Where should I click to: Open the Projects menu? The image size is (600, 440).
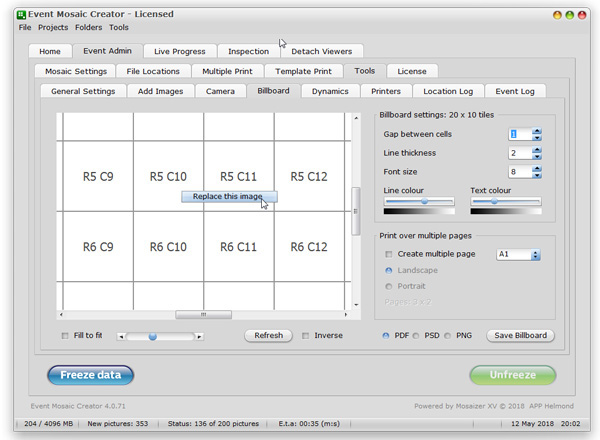[53, 28]
